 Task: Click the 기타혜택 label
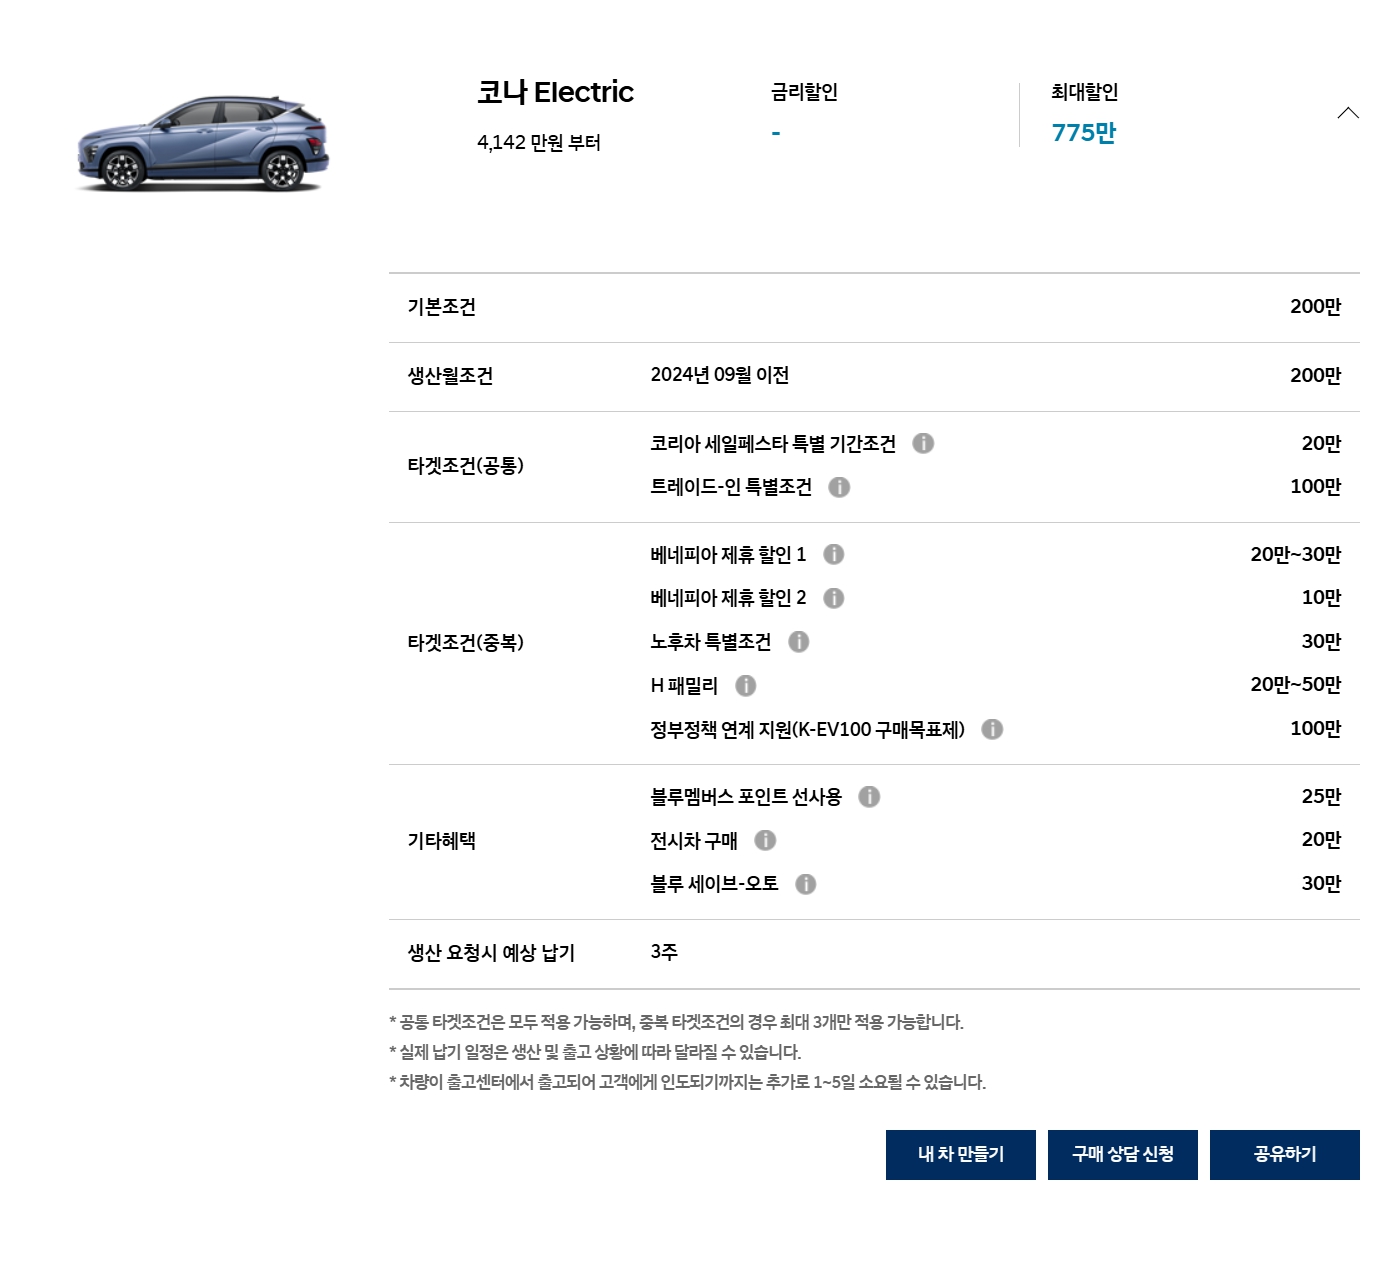pyautogui.click(x=441, y=841)
